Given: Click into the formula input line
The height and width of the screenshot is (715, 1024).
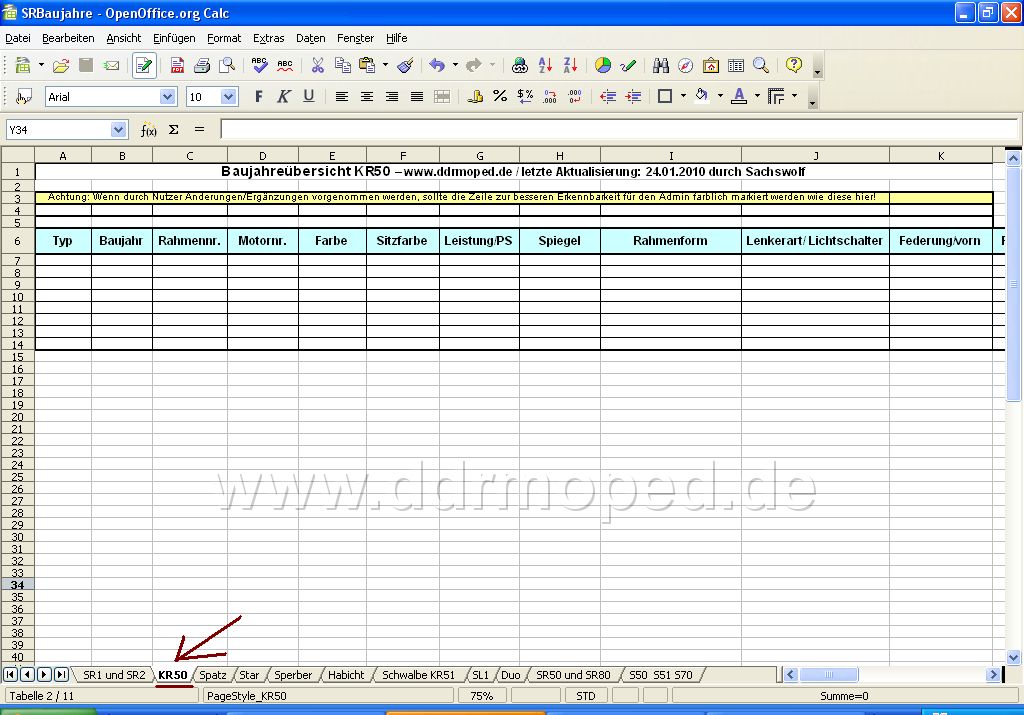Looking at the screenshot, I should [619, 130].
